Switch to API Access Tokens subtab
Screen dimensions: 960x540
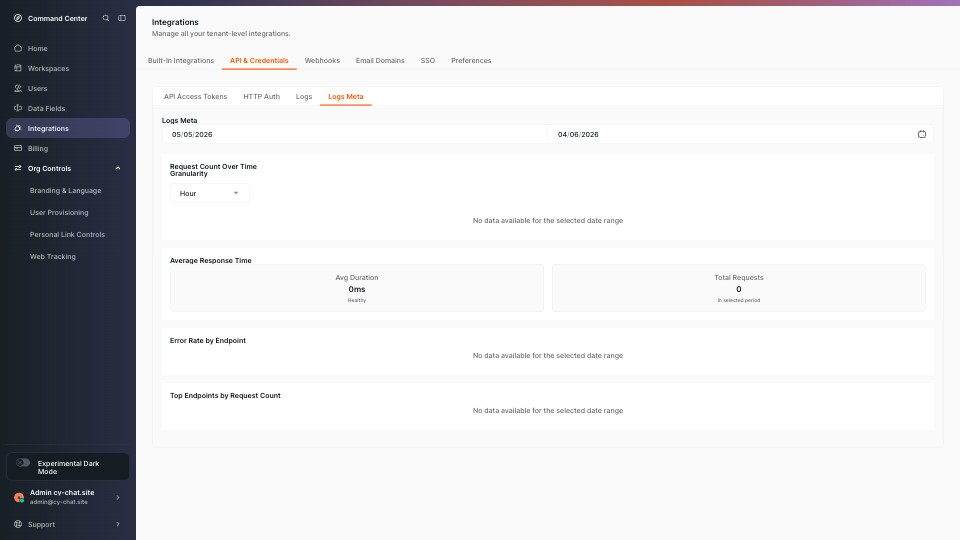click(x=195, y=97)
